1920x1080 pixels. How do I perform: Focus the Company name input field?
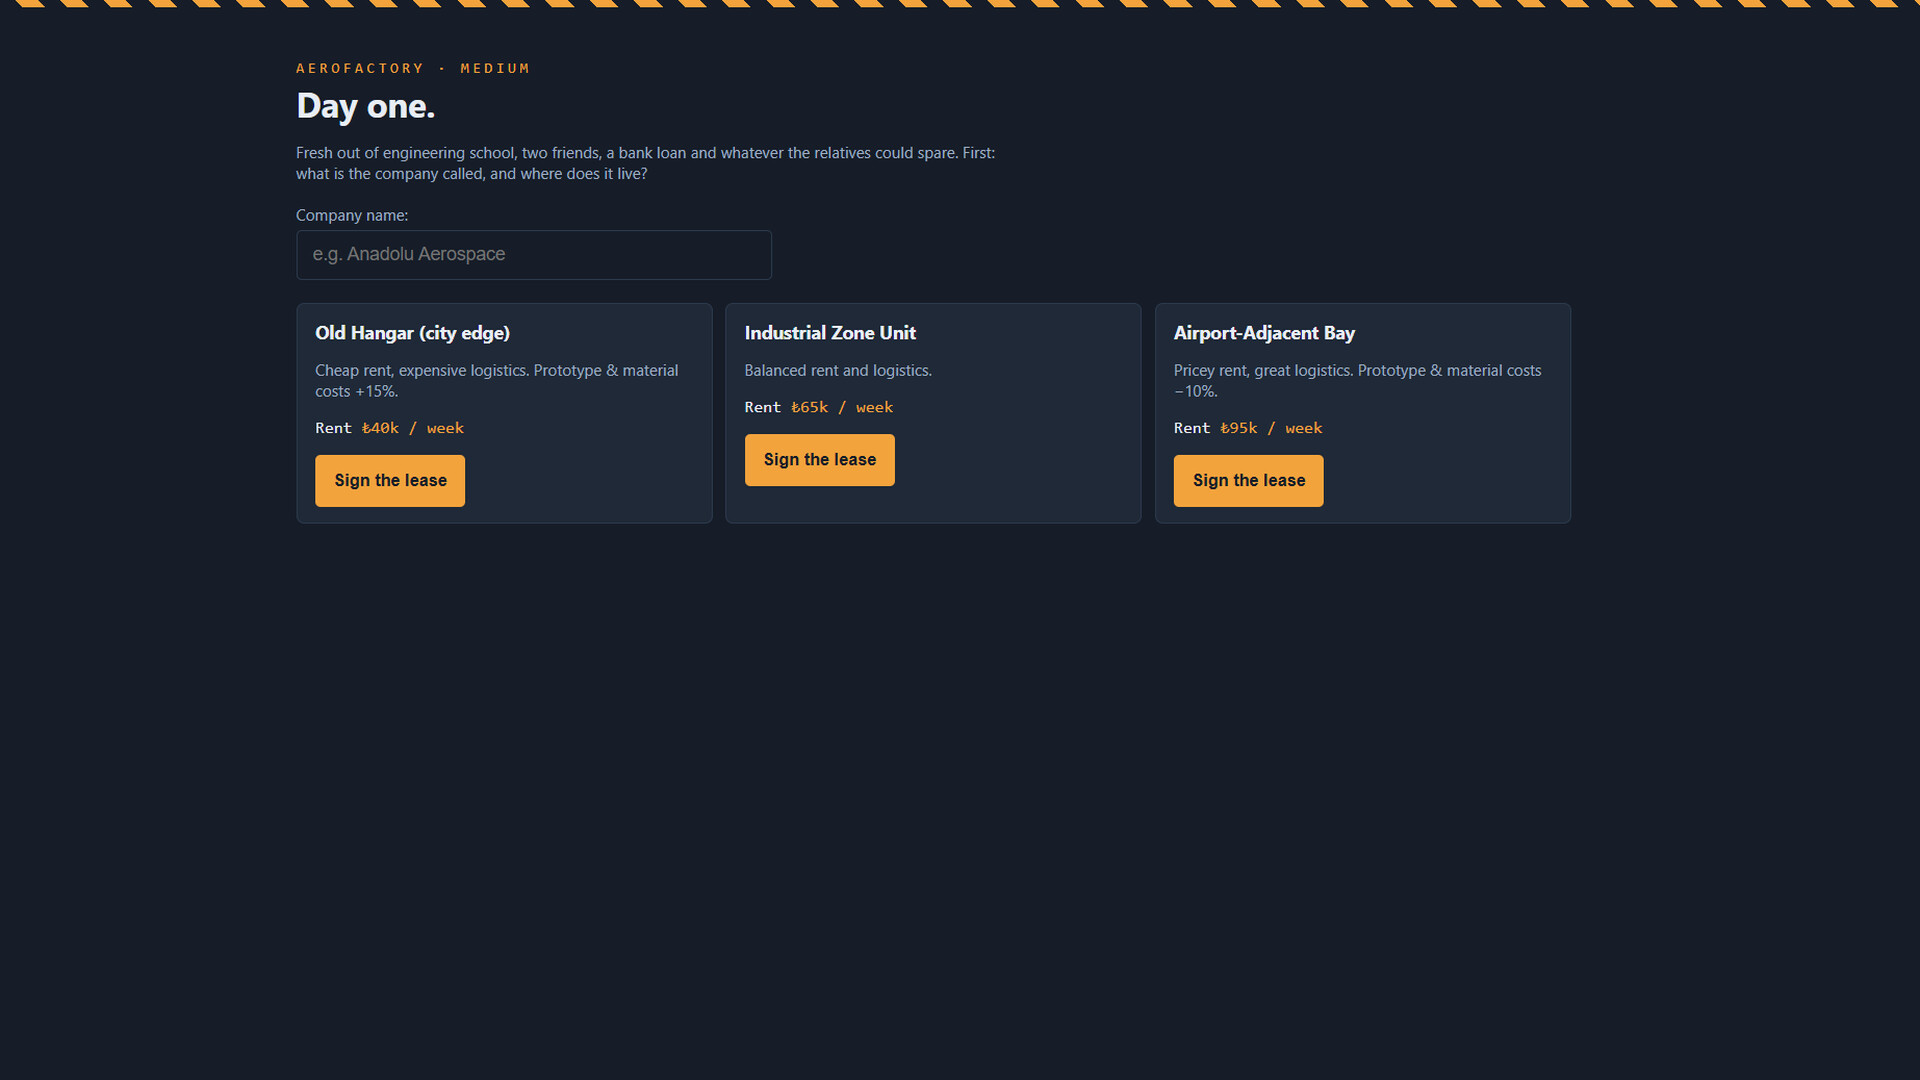coord(534,255)
